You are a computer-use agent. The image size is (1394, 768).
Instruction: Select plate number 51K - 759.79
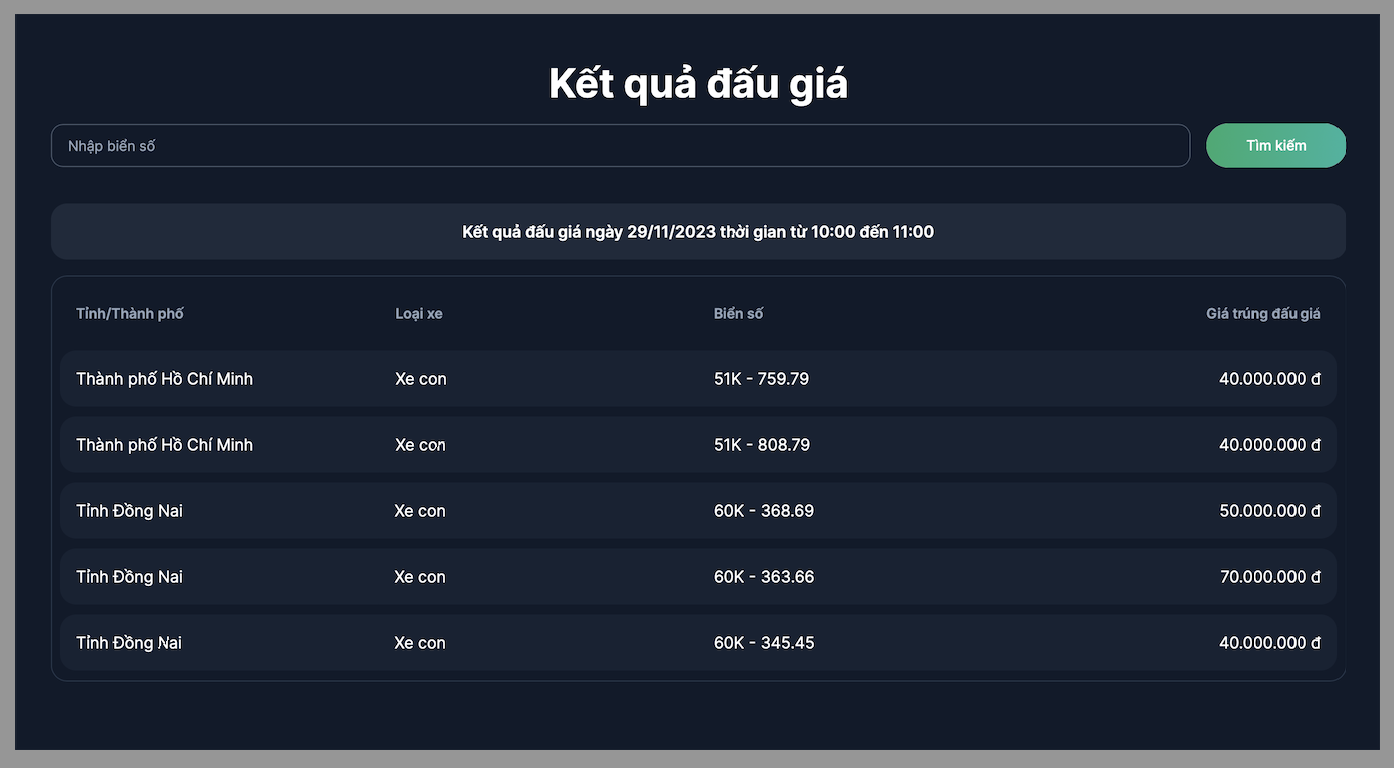(x=761, y=379)
